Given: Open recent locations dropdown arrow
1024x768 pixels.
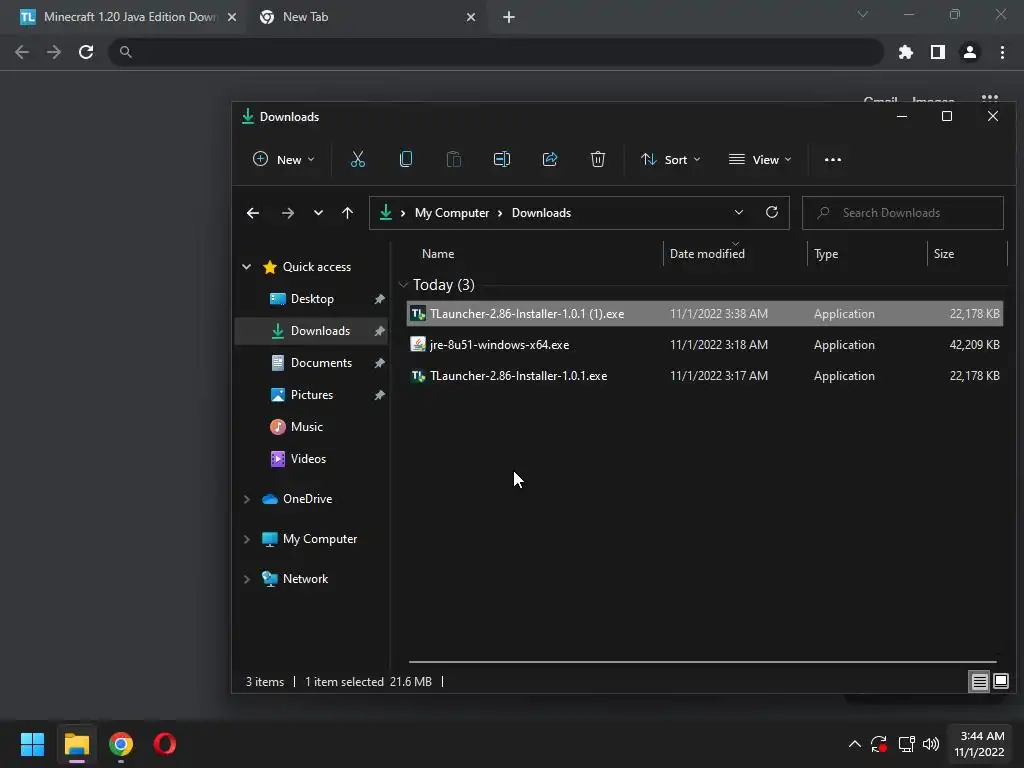Looking at the screenshot, I should pos(318,213).
